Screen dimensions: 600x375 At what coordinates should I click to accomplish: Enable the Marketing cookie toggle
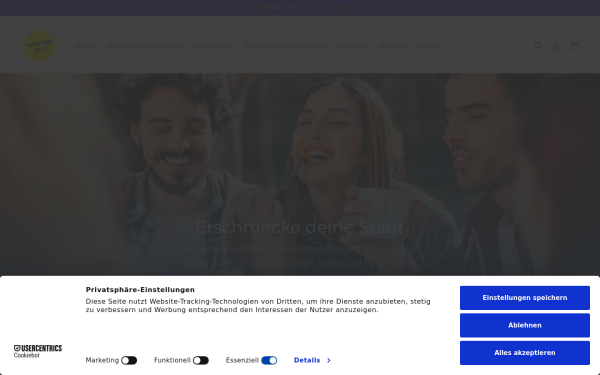(129, 360)
